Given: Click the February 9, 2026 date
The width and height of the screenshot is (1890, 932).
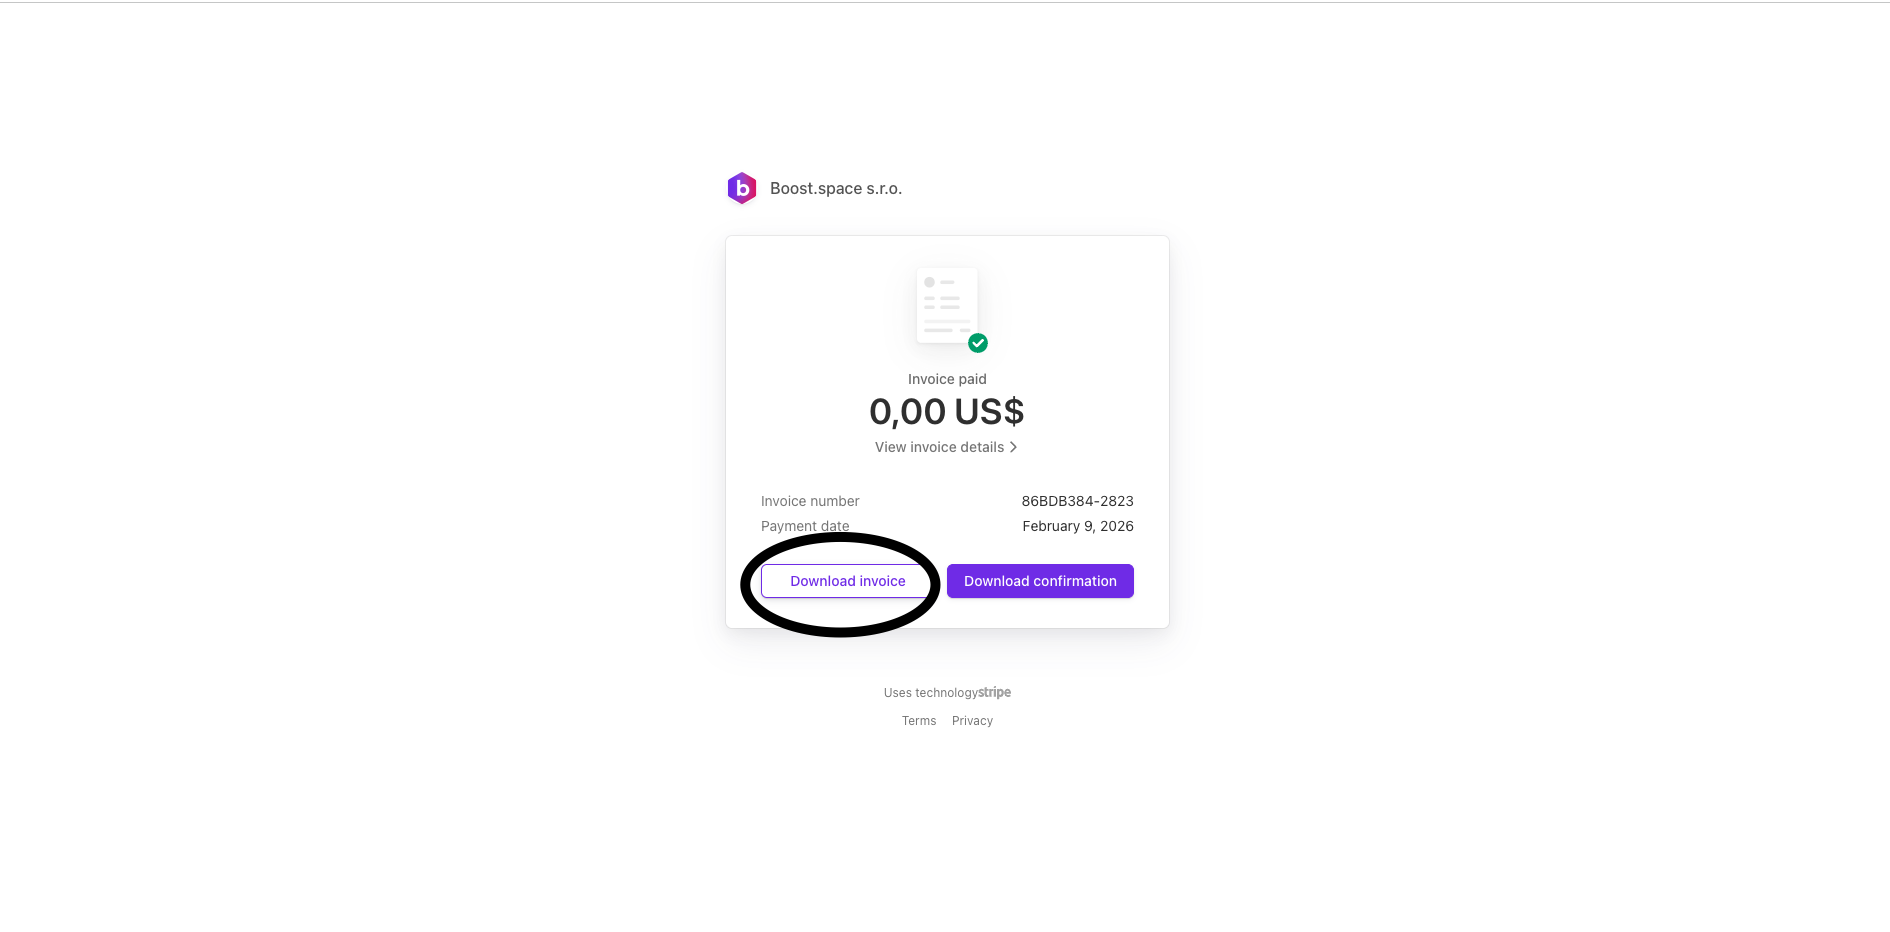Looking at the screenshot, I should (1077, 526).
